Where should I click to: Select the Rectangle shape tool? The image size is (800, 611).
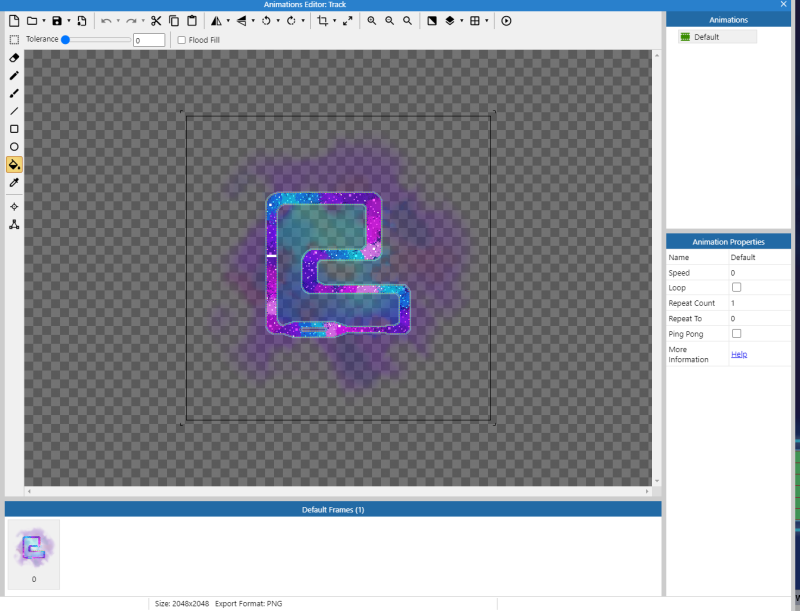coord(14,129)
